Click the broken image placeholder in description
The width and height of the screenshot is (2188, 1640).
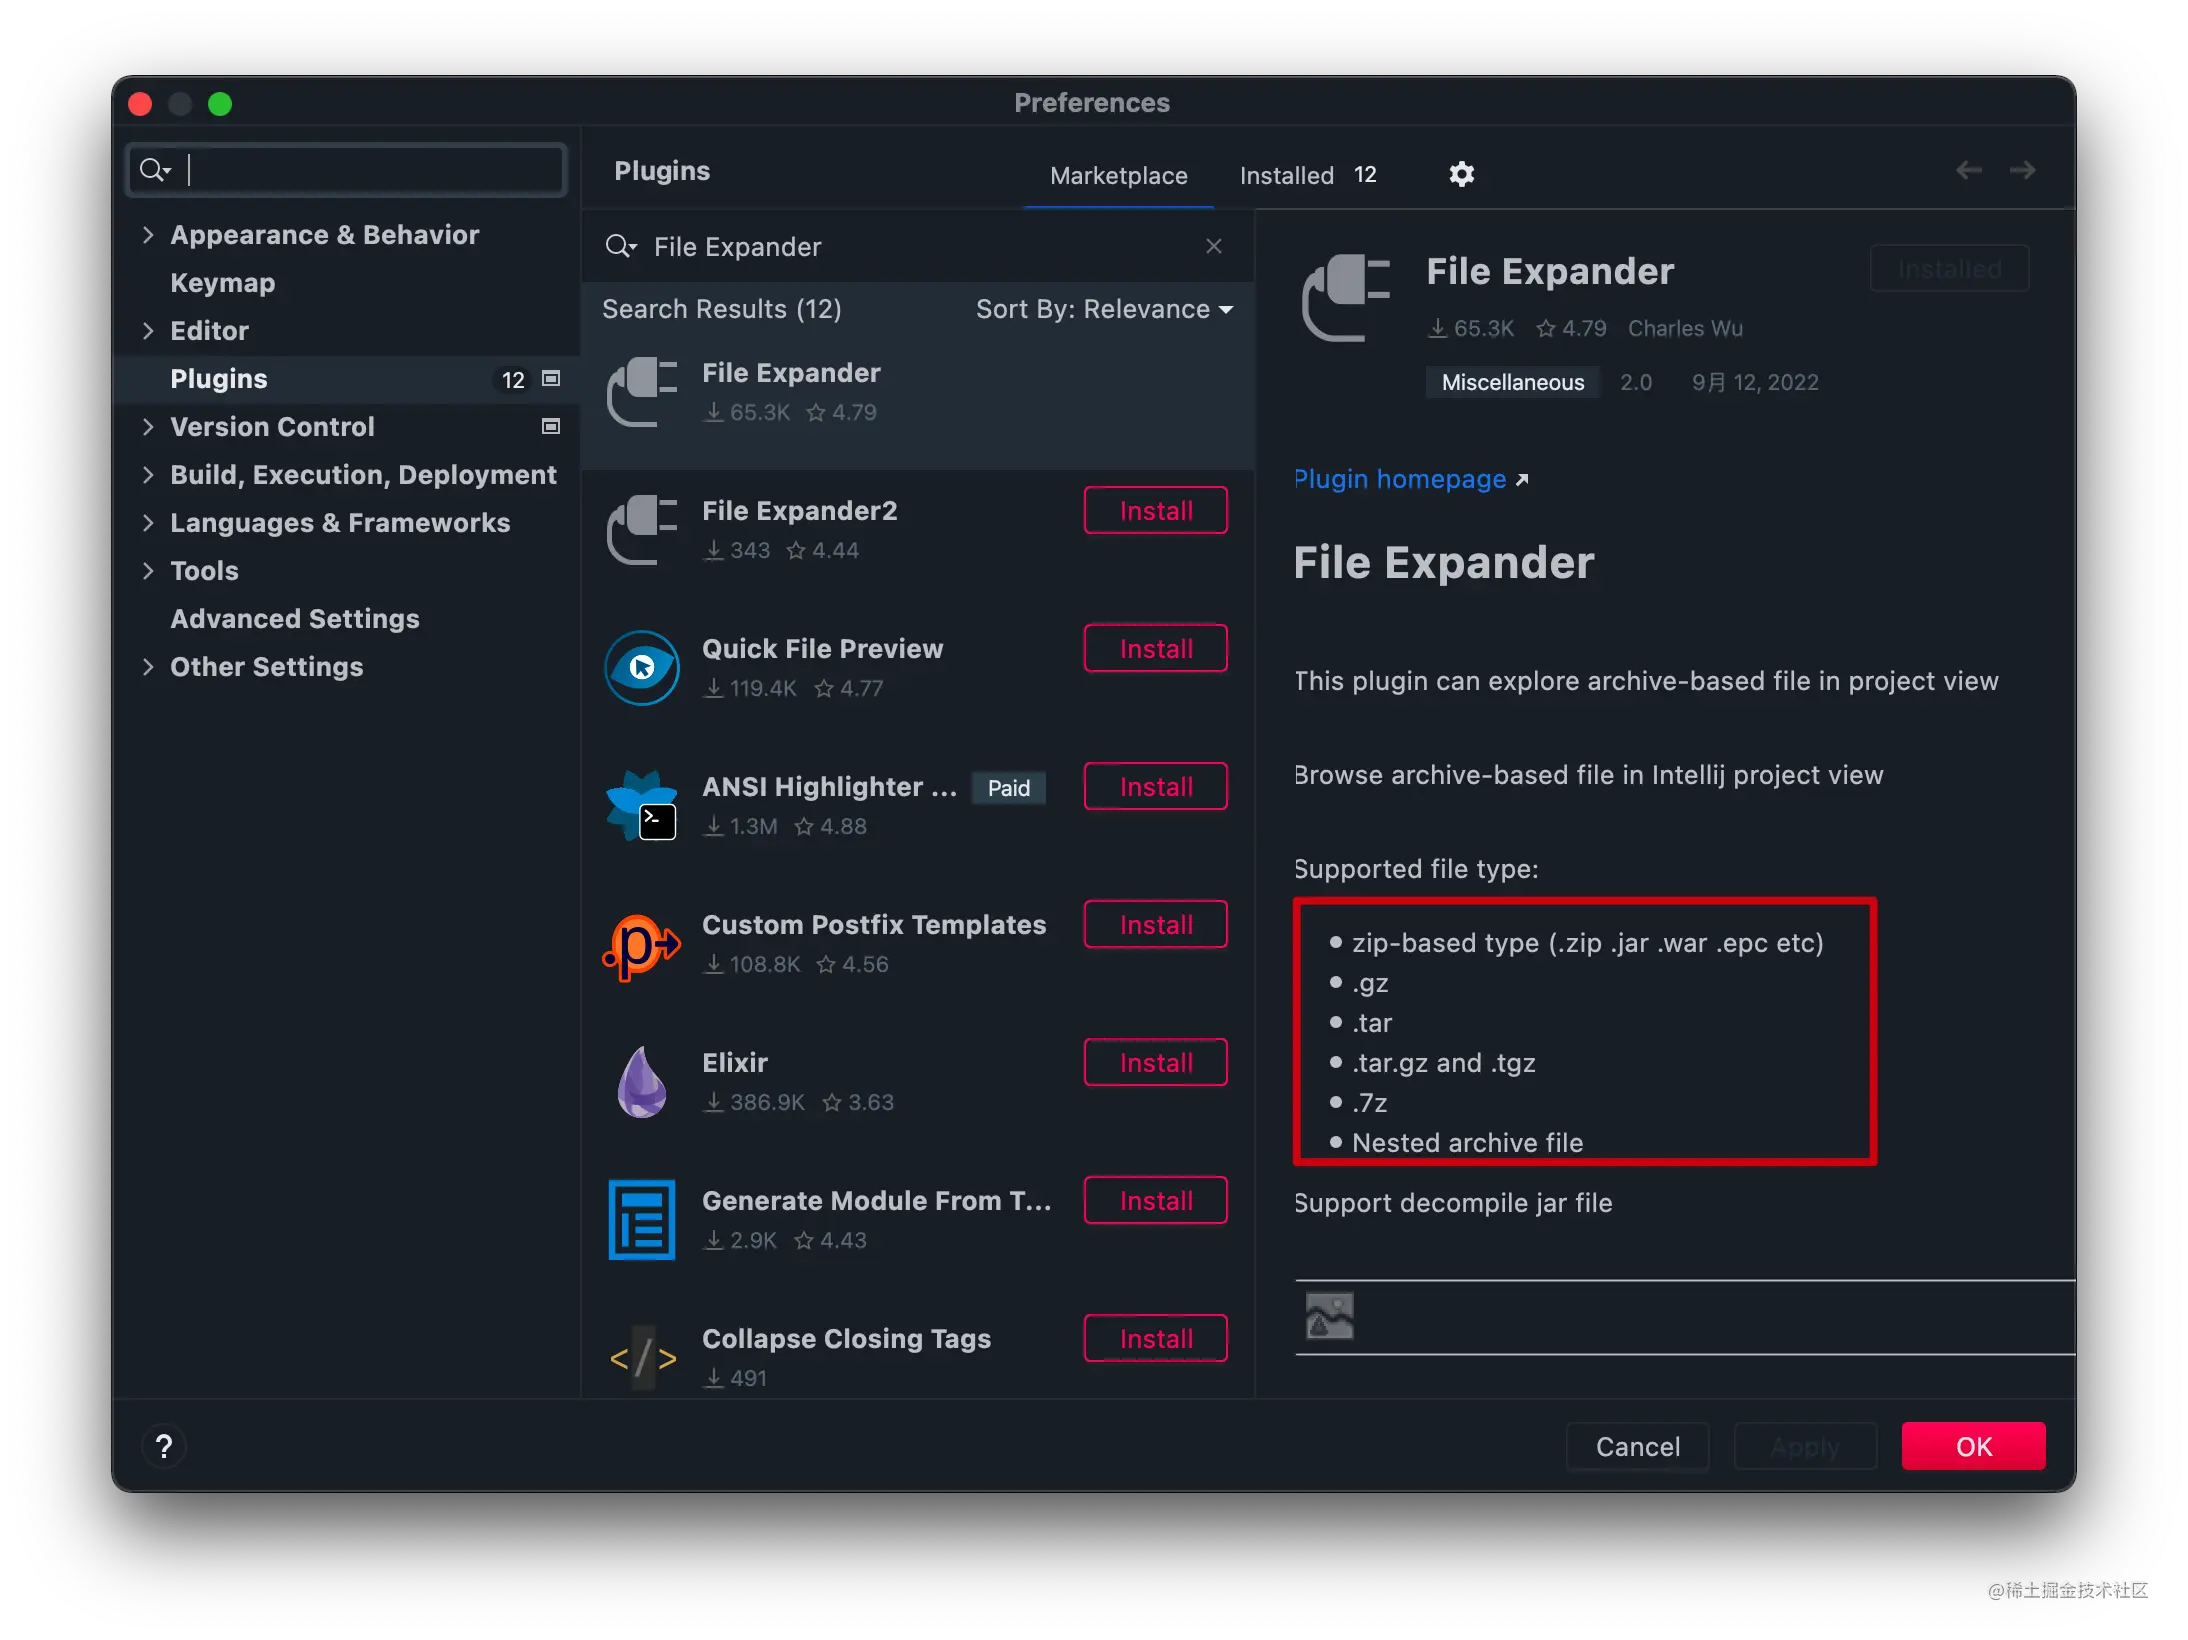point(1329,1316)
